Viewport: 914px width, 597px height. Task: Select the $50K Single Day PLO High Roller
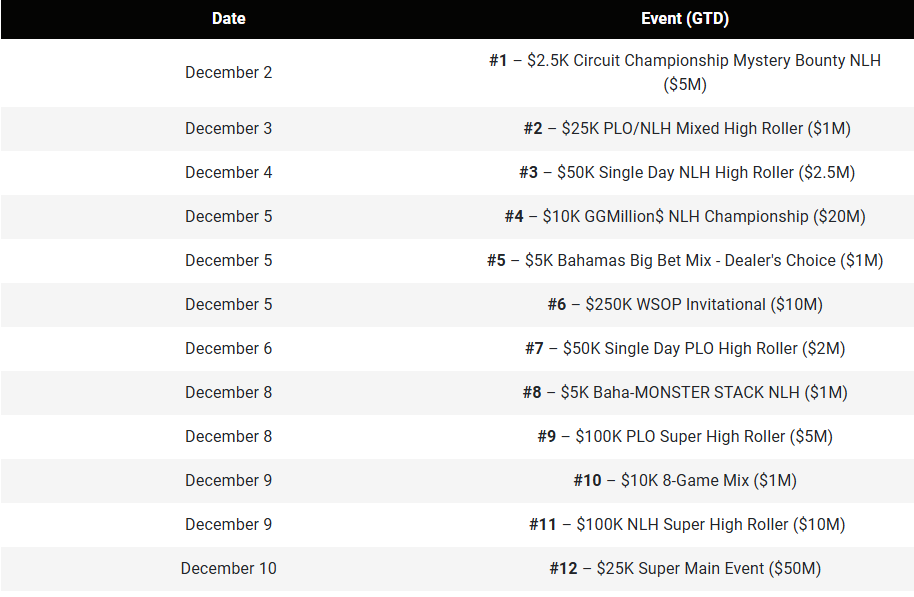685,348
